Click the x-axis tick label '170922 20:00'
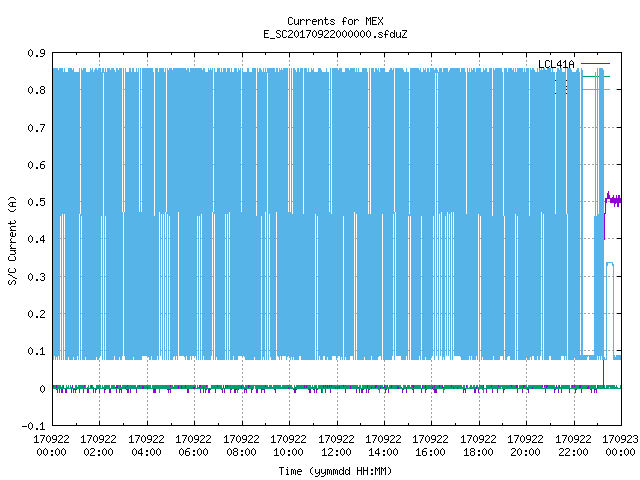The image size is (640, 480). point(525,445)
